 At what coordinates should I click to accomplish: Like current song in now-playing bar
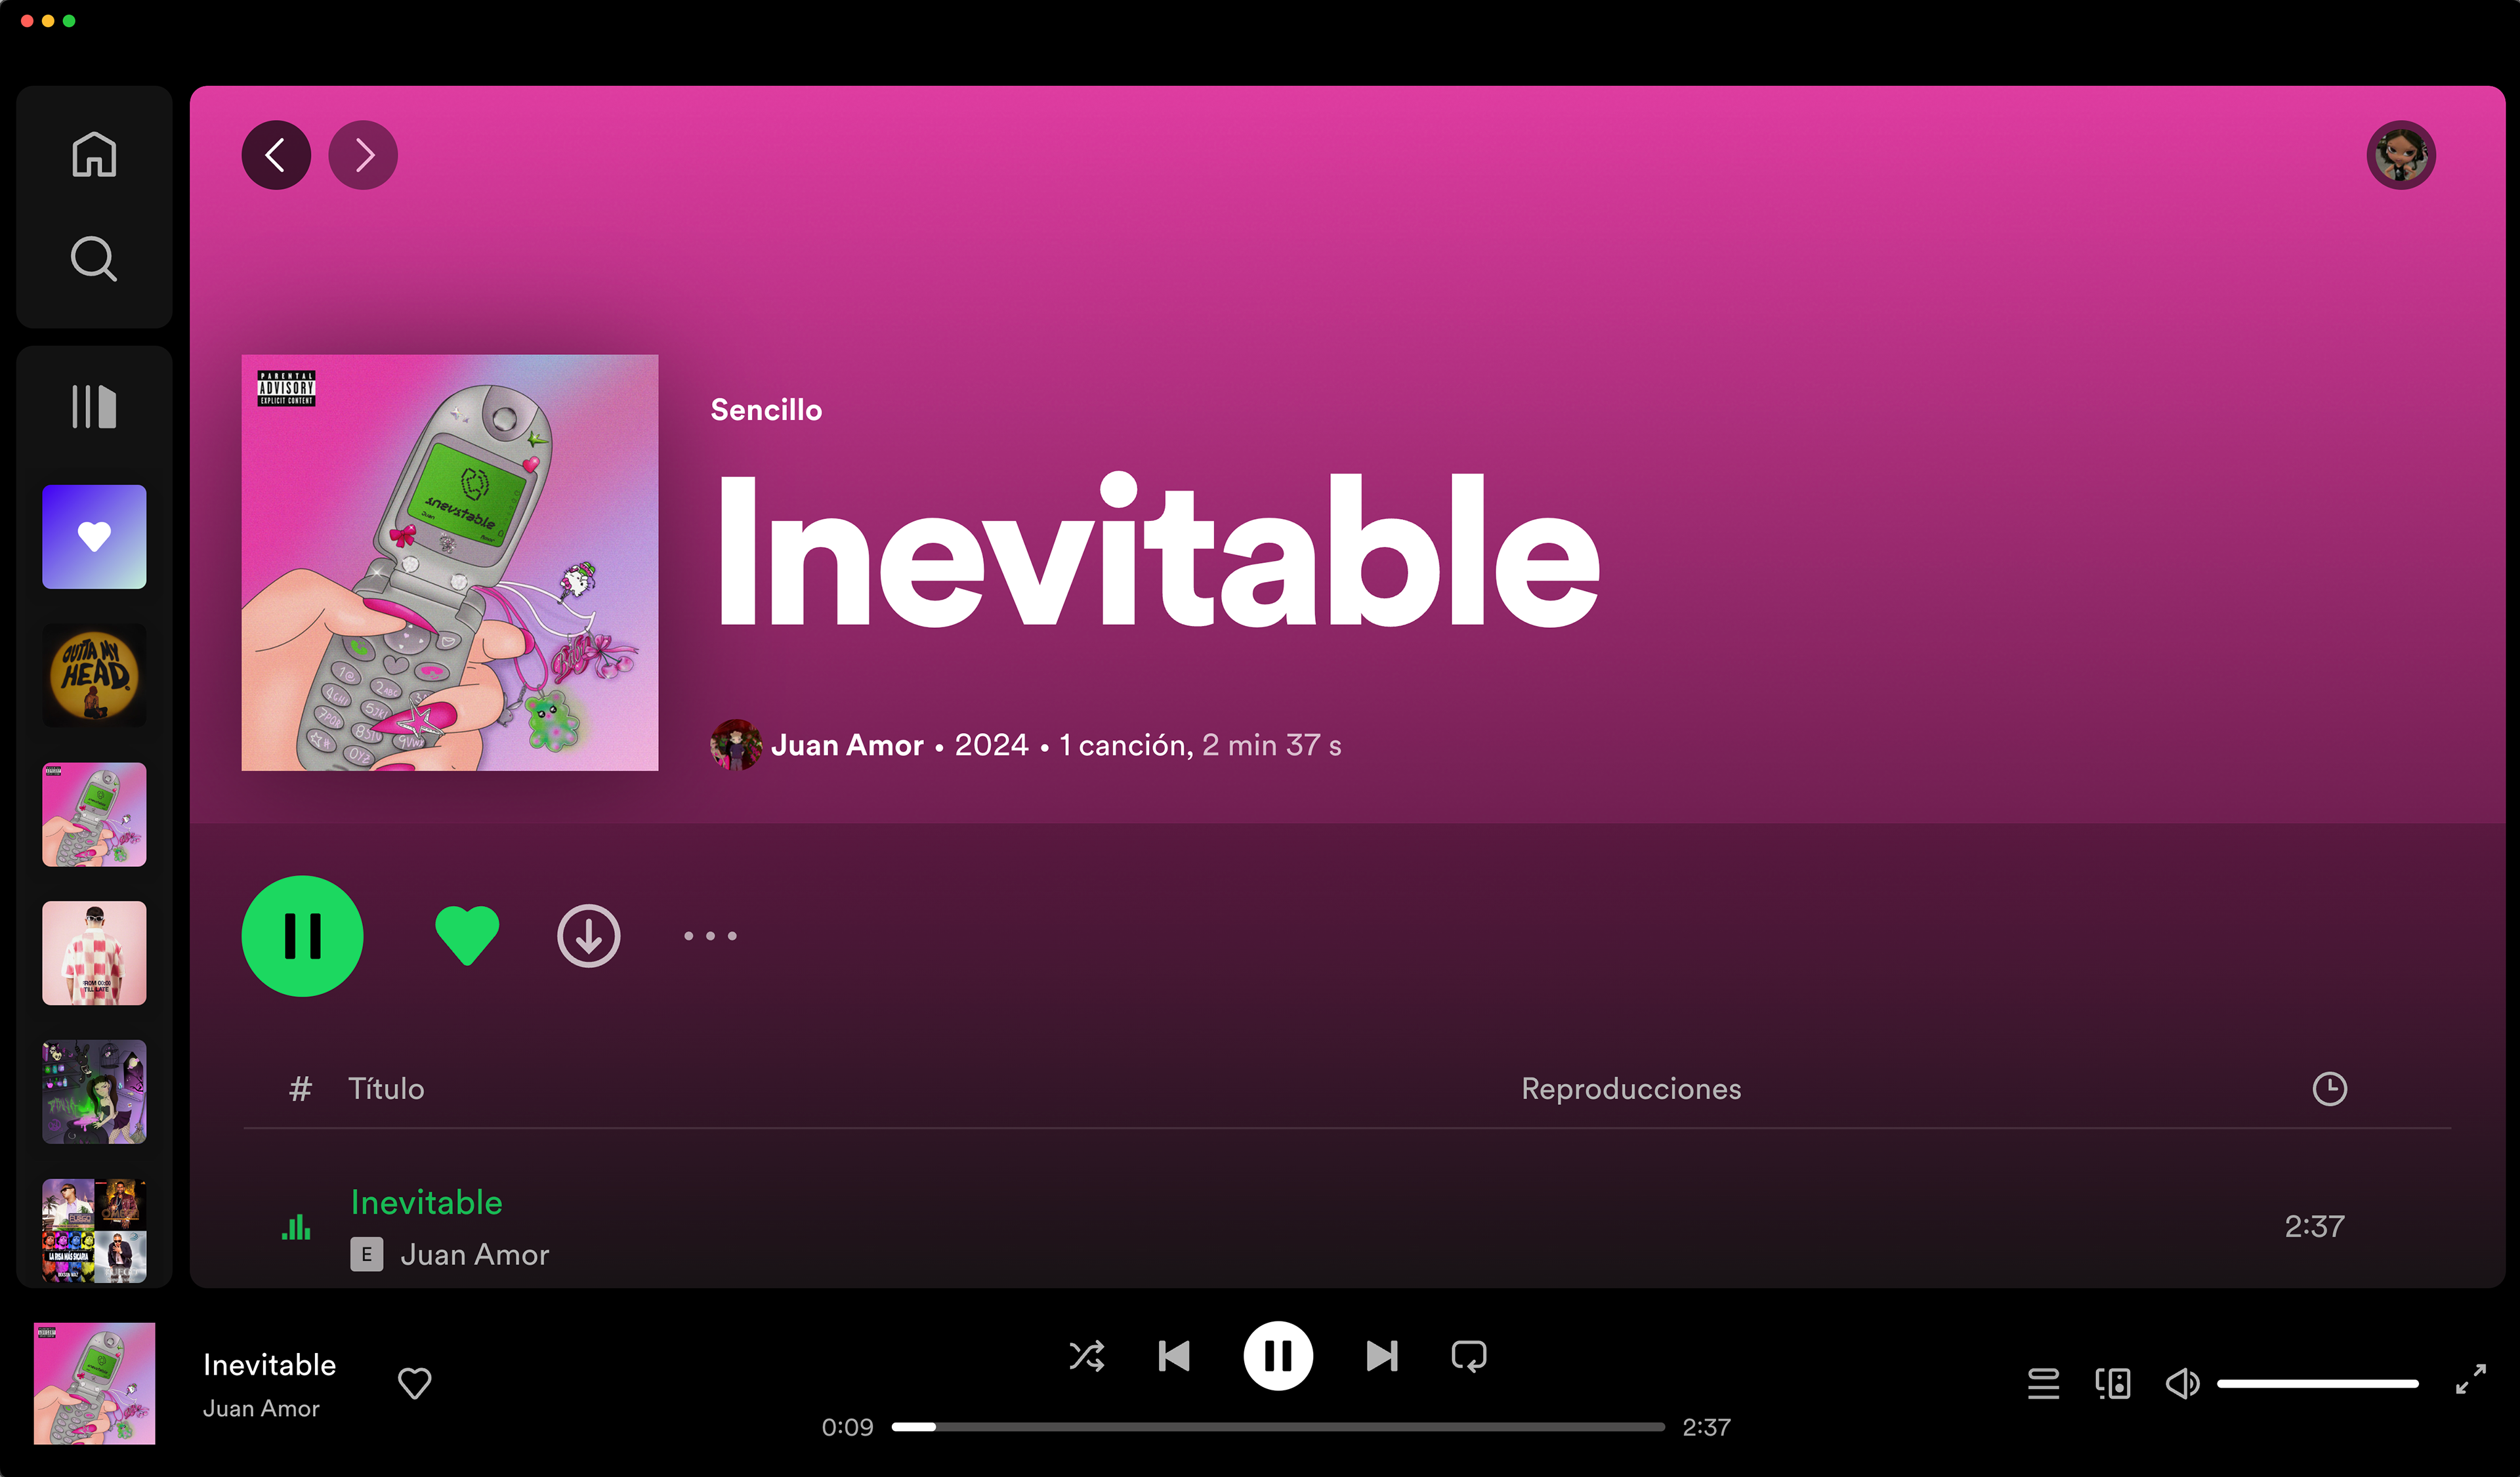tap(414, 1383)
